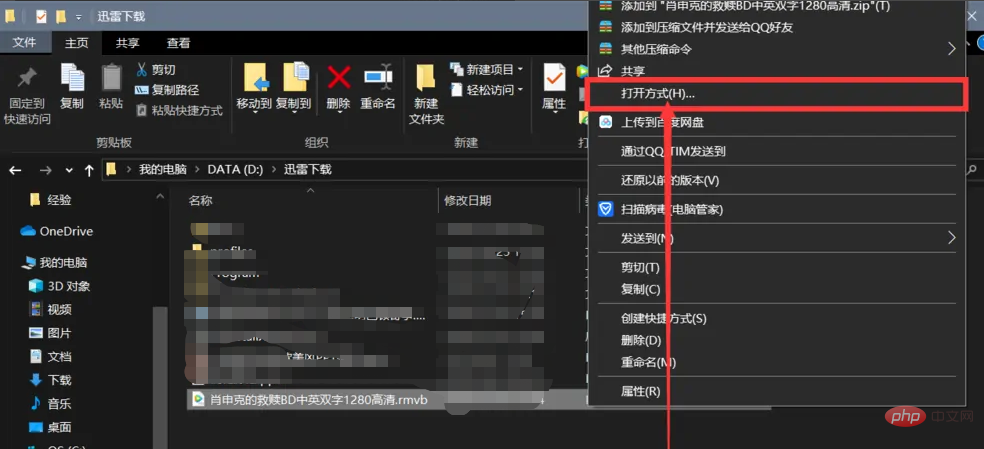Click the Properties (属性) ribbon icon
The width and height of the screenshot is (984, 449).
pos(554,78)
